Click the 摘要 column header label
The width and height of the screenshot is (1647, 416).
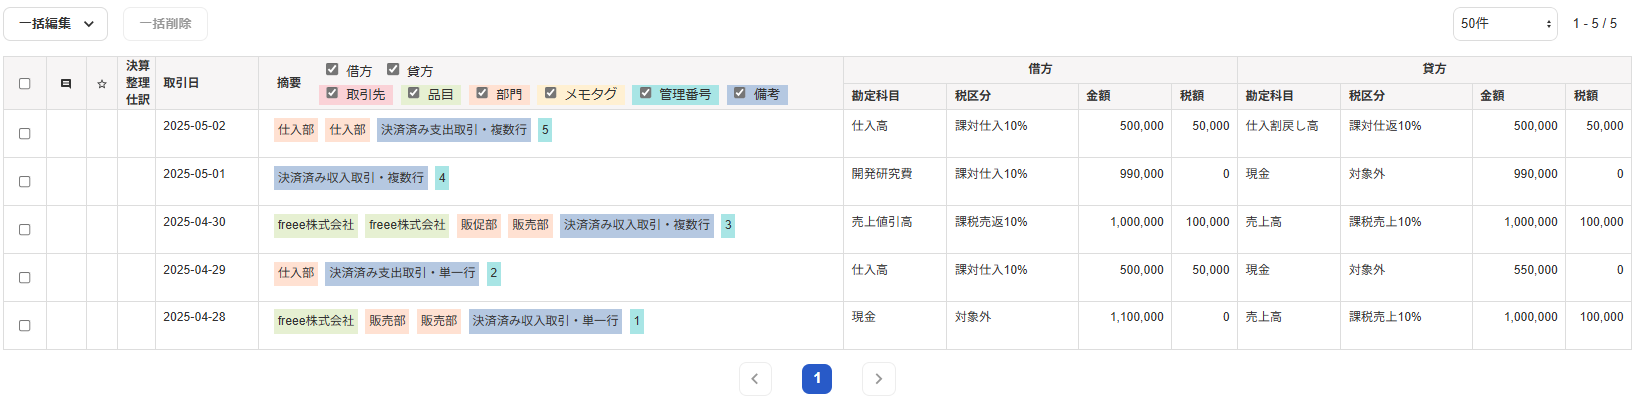pyautogui.click(x=289, y=83)
